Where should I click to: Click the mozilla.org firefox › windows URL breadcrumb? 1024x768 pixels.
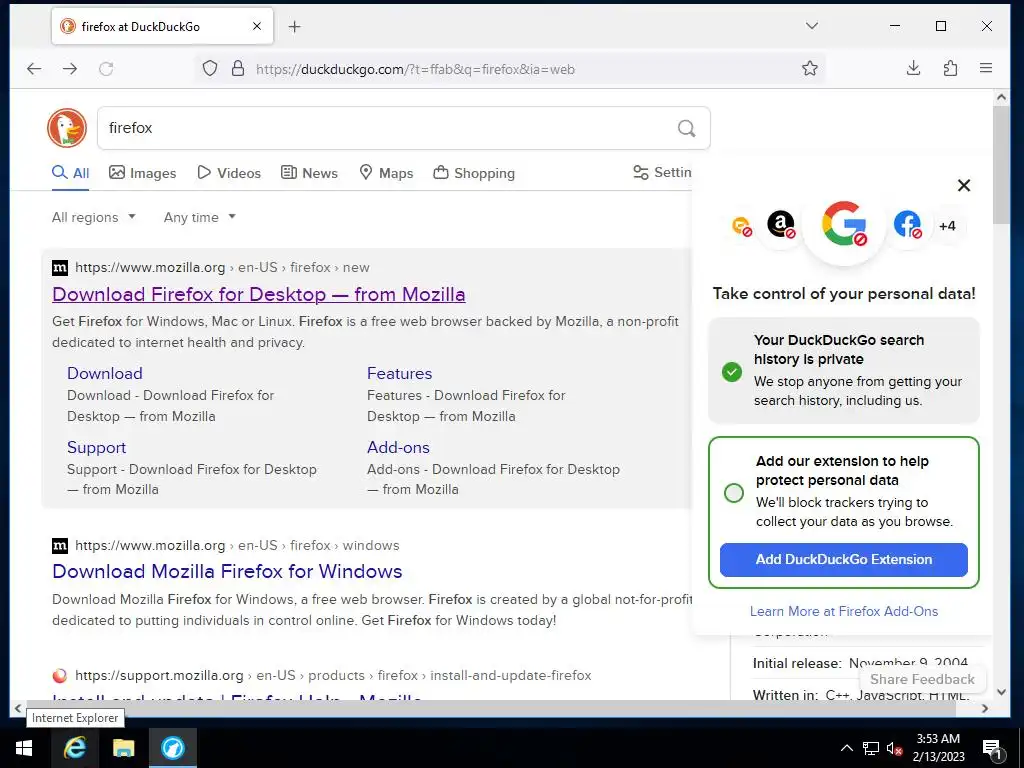[x=237, y=545]
